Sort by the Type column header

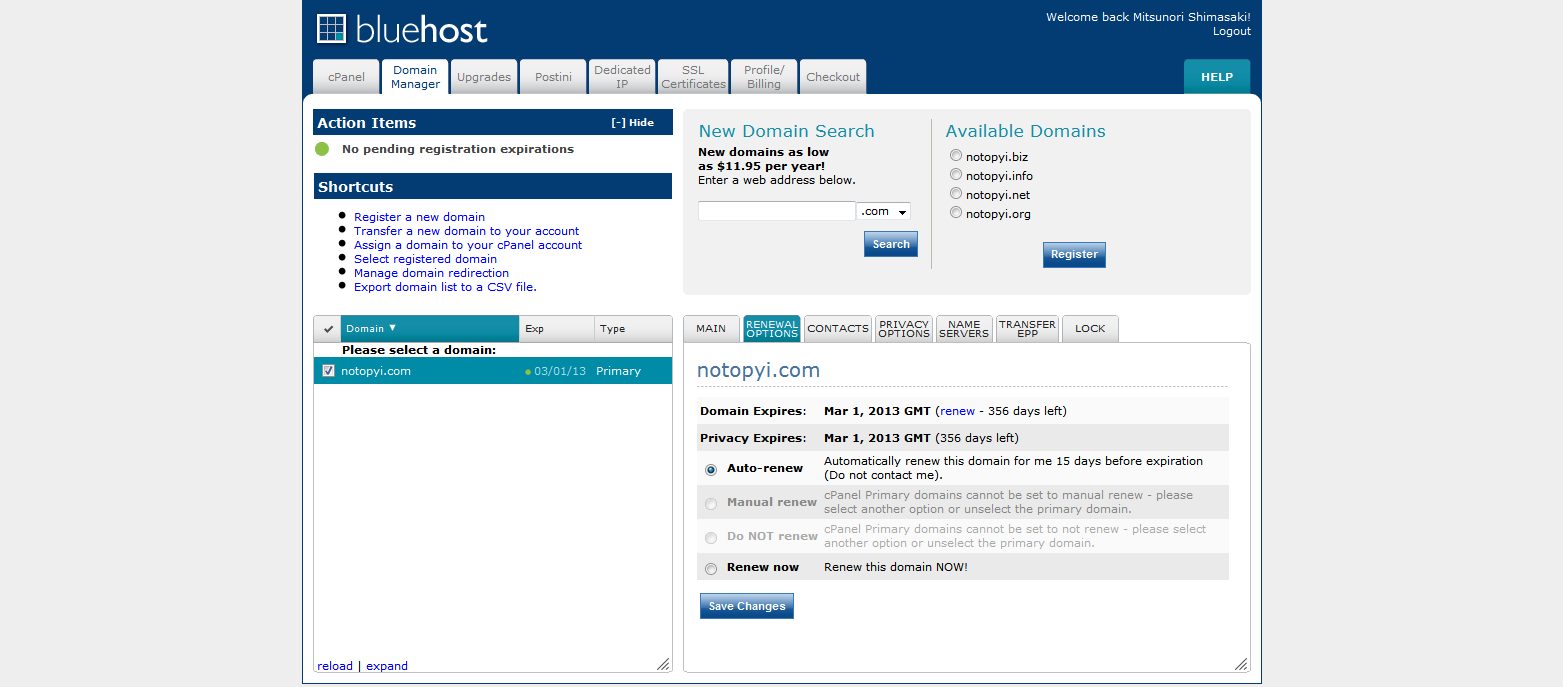[x=633, y=329]
